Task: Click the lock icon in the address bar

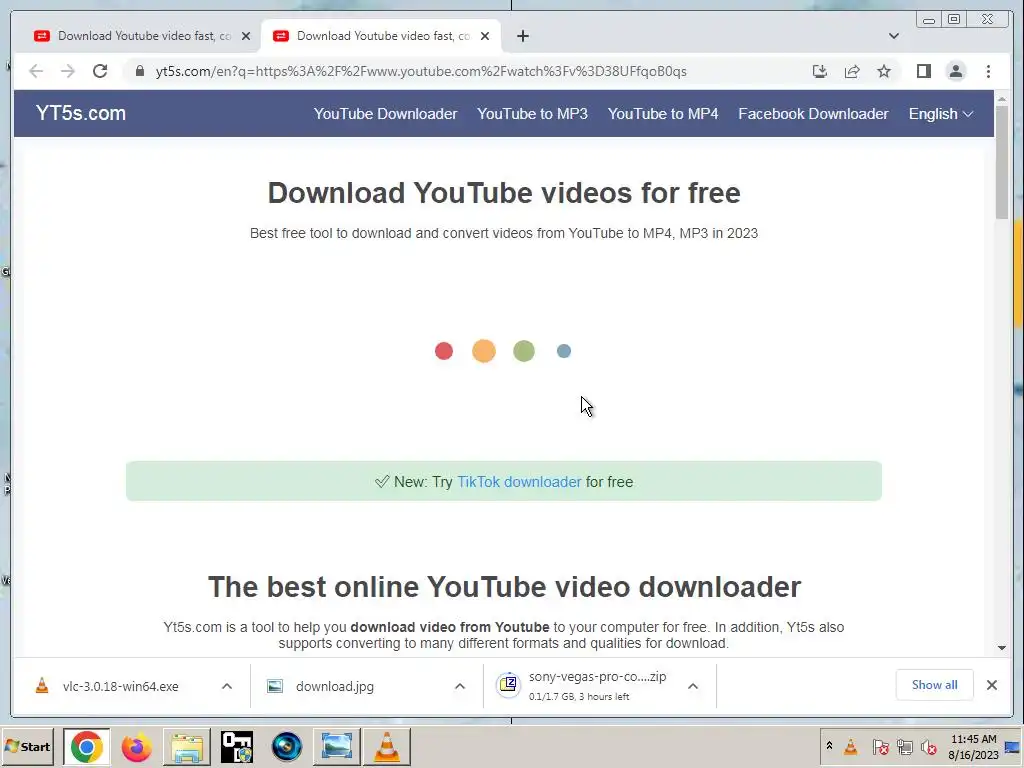Action: pyautogui.click(x=139, y=71)
